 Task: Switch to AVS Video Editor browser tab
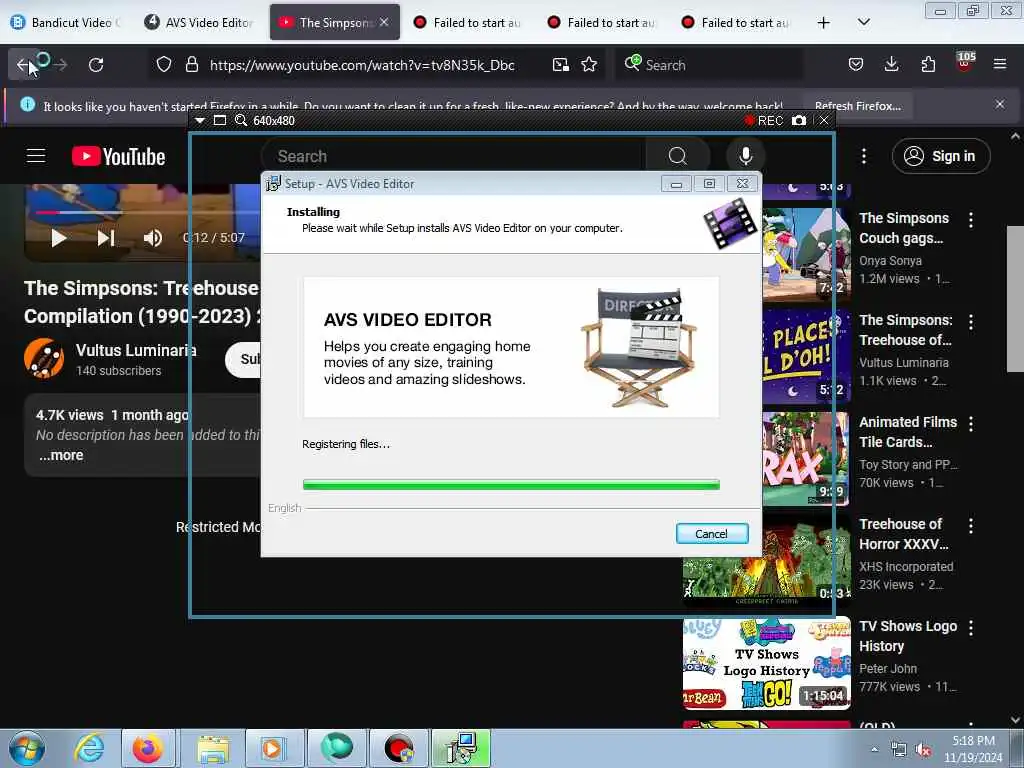click(x=199, y=22)
